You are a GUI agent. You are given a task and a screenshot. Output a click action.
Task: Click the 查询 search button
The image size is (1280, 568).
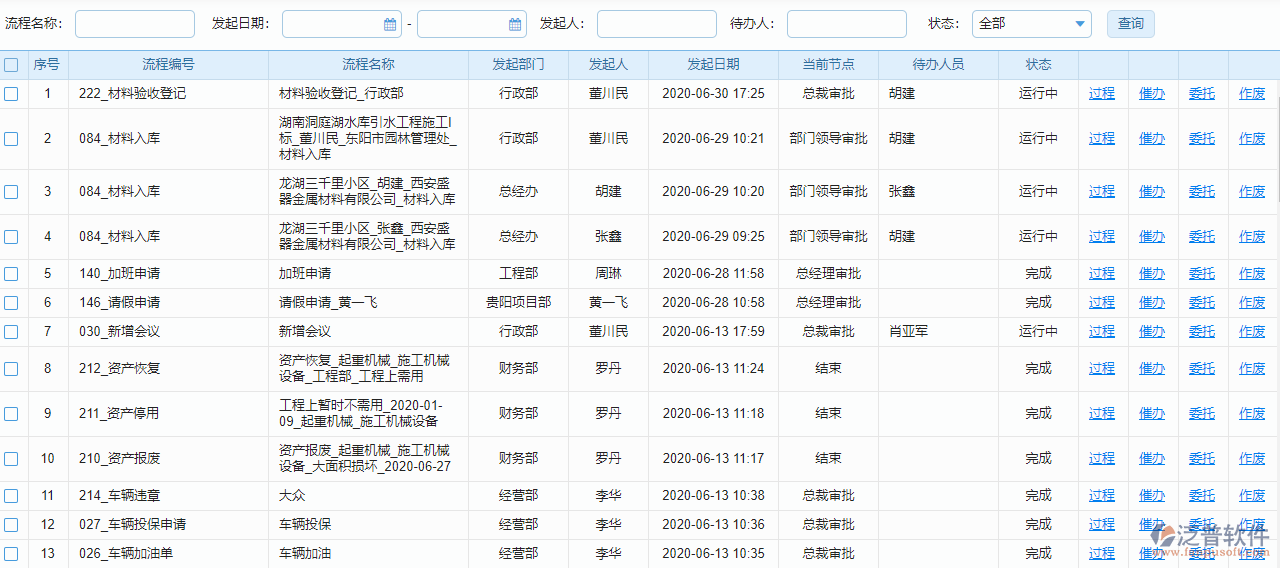click(x=1130, y=24)
